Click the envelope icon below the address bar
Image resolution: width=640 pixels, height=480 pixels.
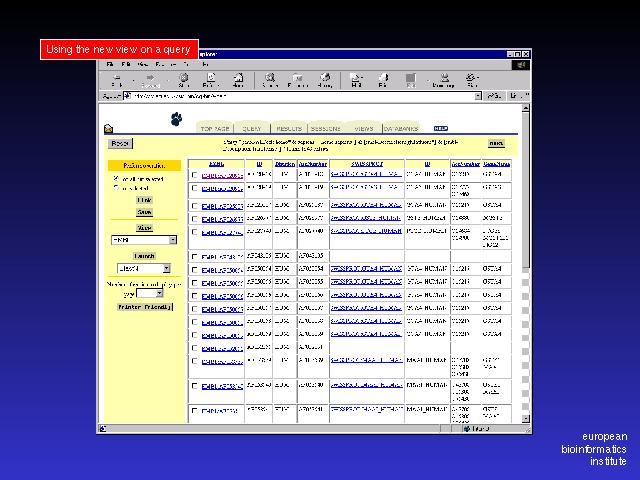tap(108, 129)
